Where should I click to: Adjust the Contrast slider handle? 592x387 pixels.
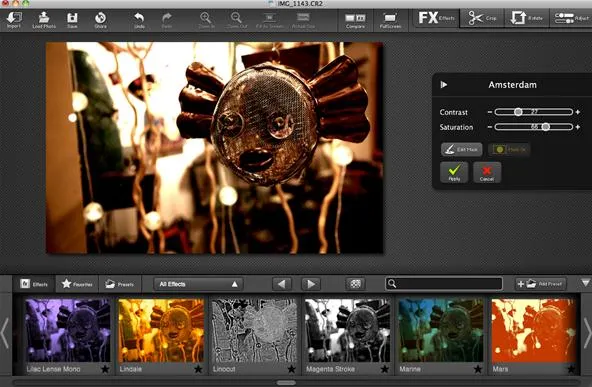[518, 112]
